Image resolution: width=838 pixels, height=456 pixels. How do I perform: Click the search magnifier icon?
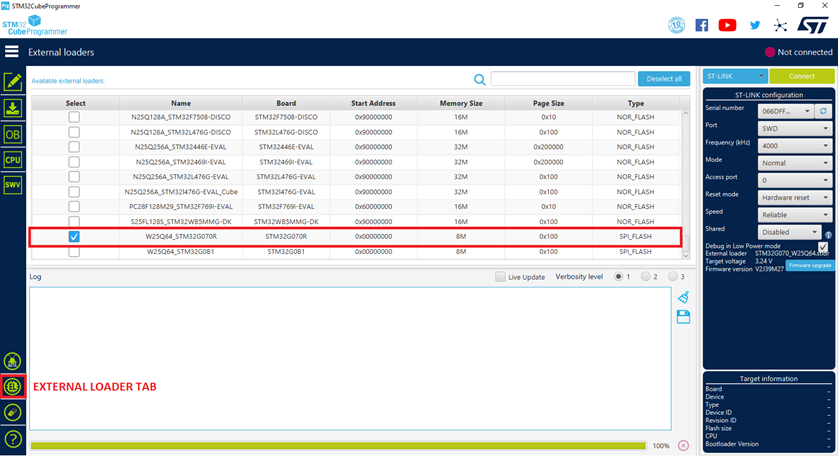point(479,80)
